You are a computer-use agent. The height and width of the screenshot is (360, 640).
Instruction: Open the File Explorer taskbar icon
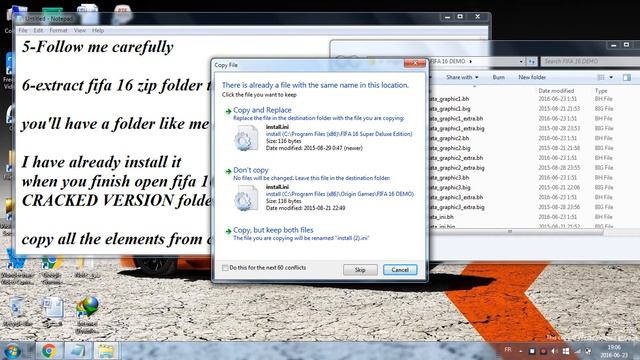[106, 351]
